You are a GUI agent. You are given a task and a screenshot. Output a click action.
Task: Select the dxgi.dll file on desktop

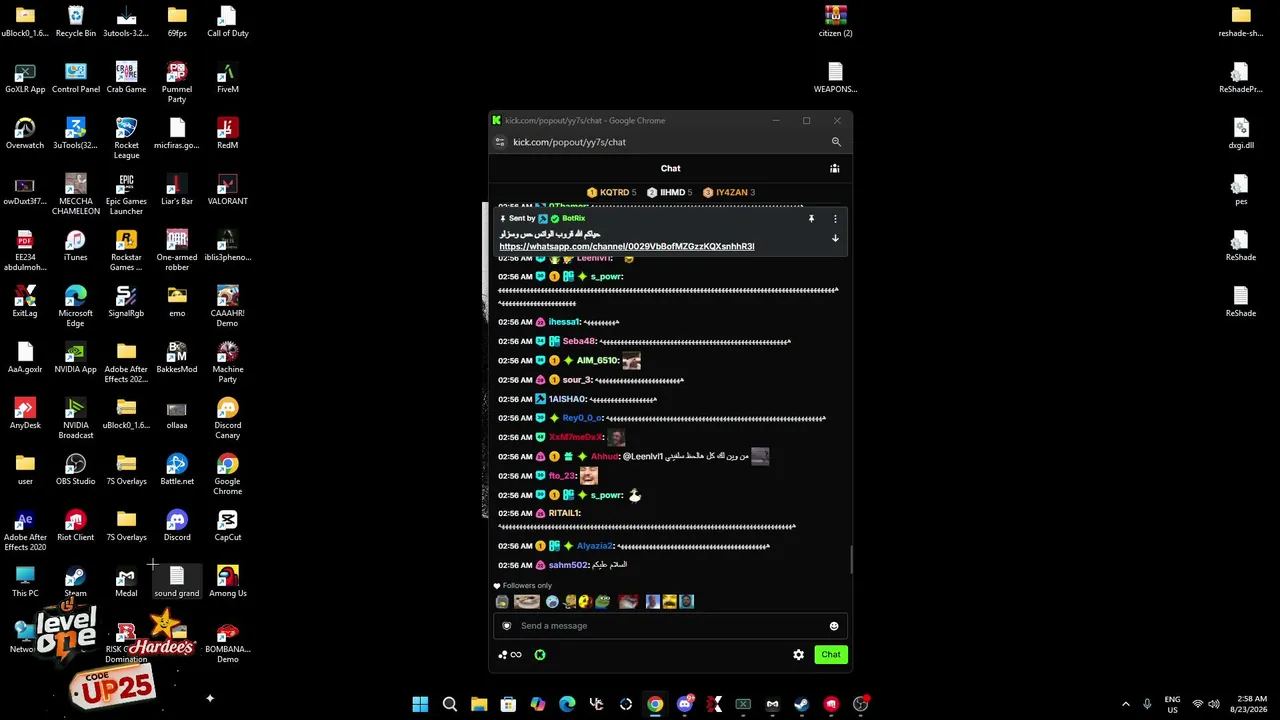point(1241,134)
